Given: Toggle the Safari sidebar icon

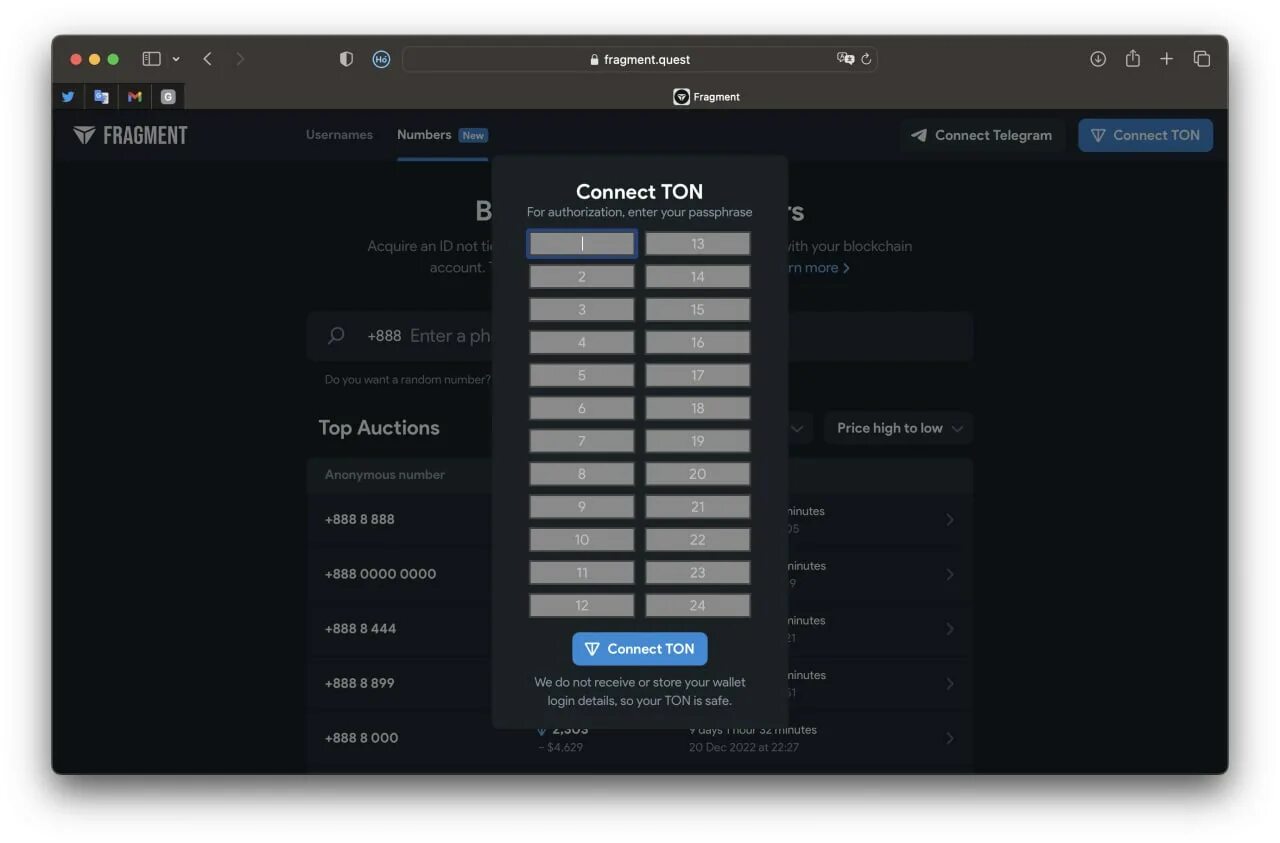Looking at the screenshot, I should [151, 59].
